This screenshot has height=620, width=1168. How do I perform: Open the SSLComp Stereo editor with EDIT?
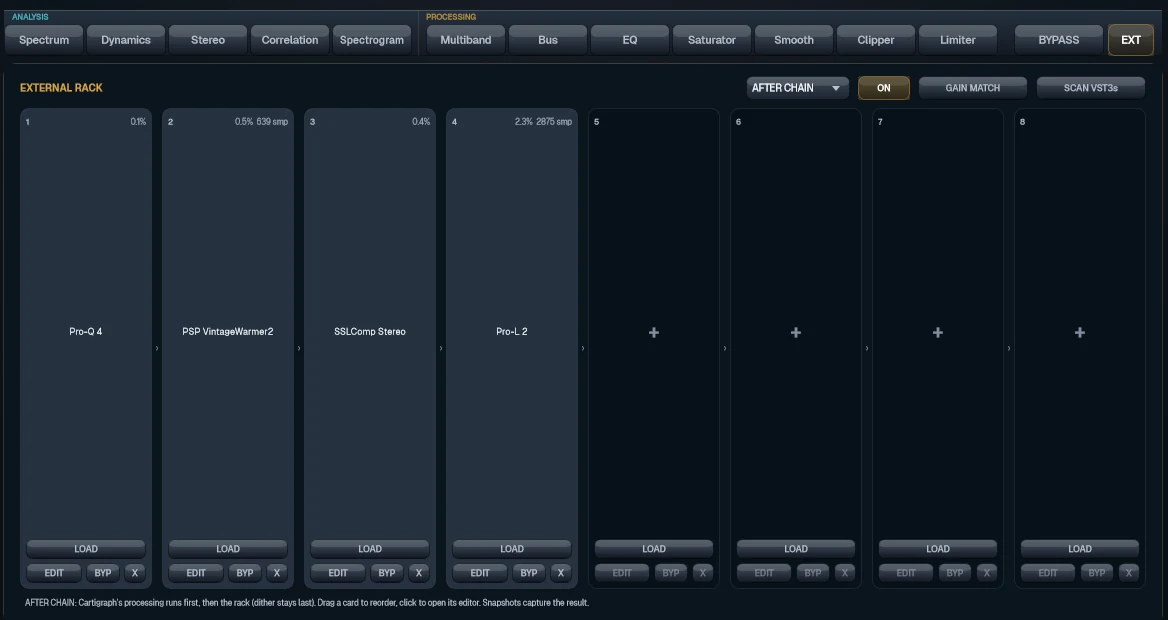click(x=338, y=573)
